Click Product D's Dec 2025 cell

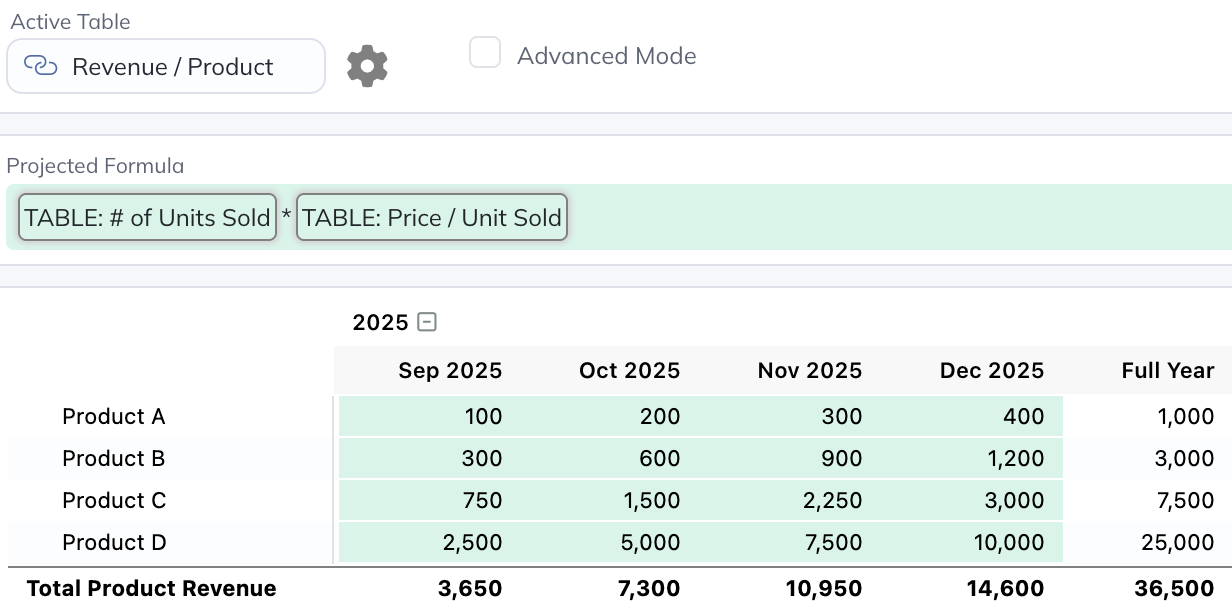(x=980, y=543)
